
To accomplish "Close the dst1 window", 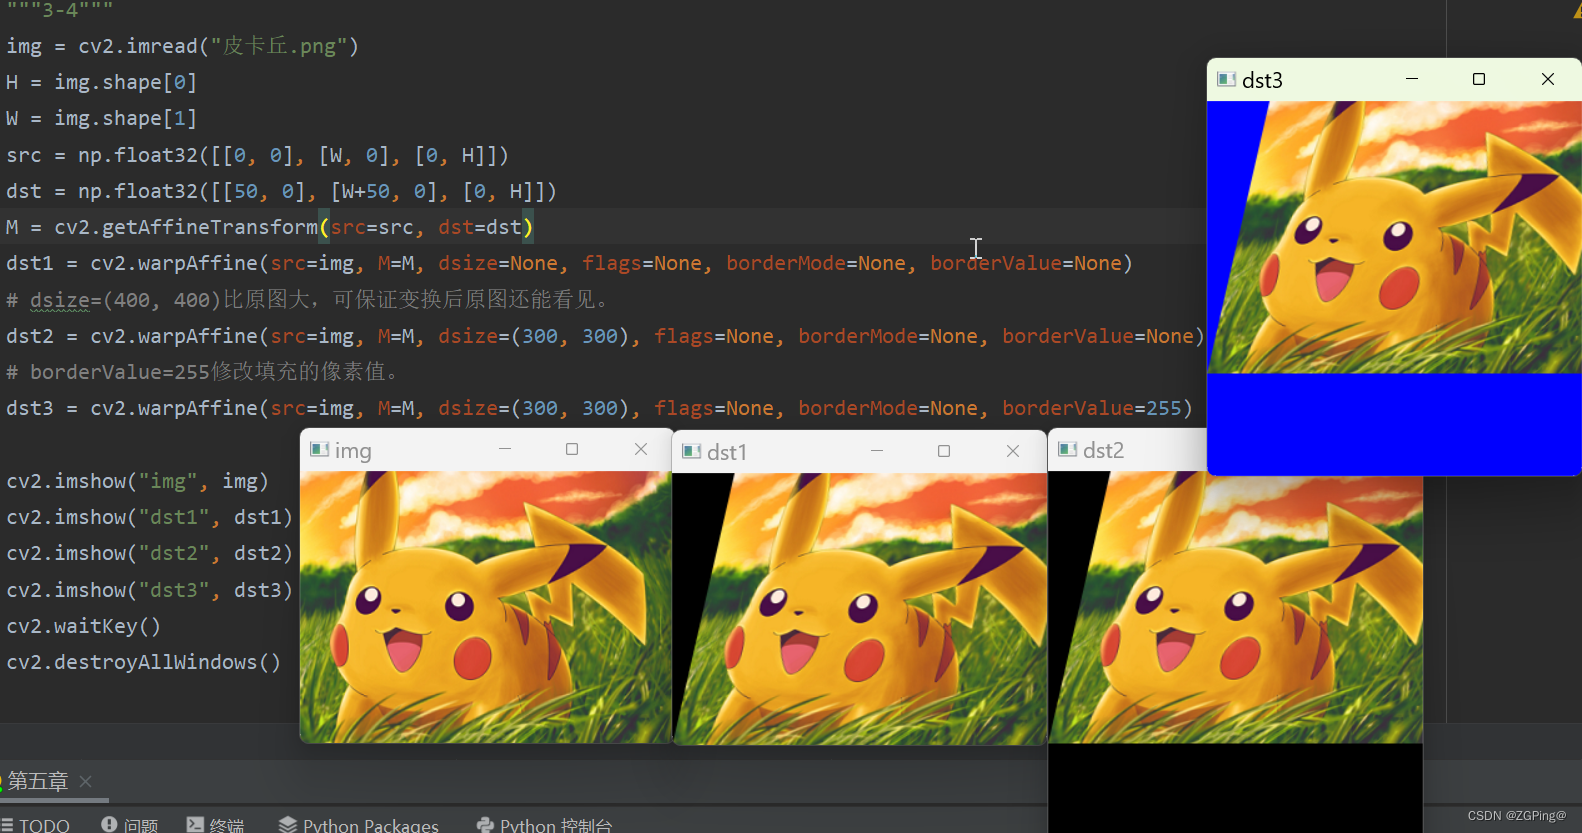I will (1013, 452).
